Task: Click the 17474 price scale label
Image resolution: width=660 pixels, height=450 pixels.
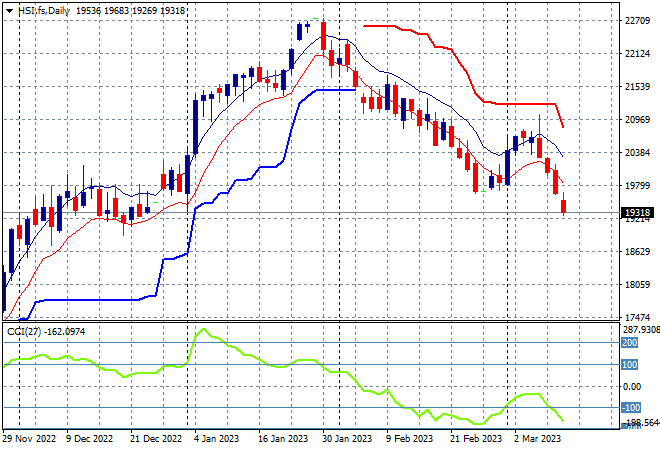Action: [637, 317]
